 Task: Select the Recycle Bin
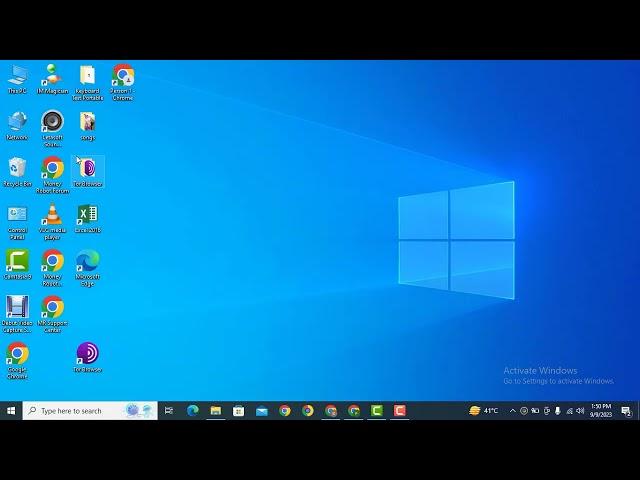[x=17, y=172]
